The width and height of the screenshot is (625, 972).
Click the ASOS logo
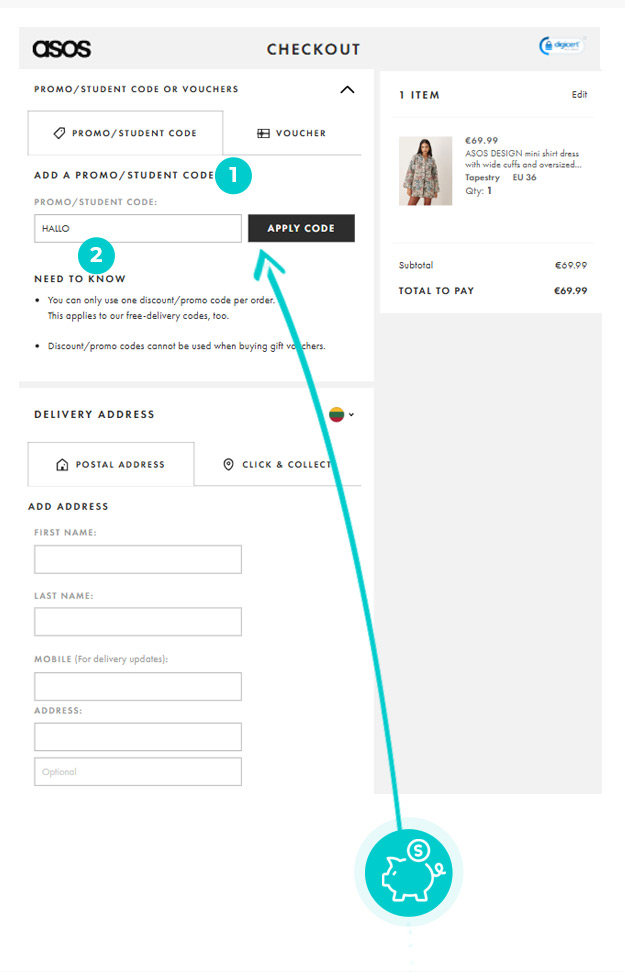coord(61,48)
